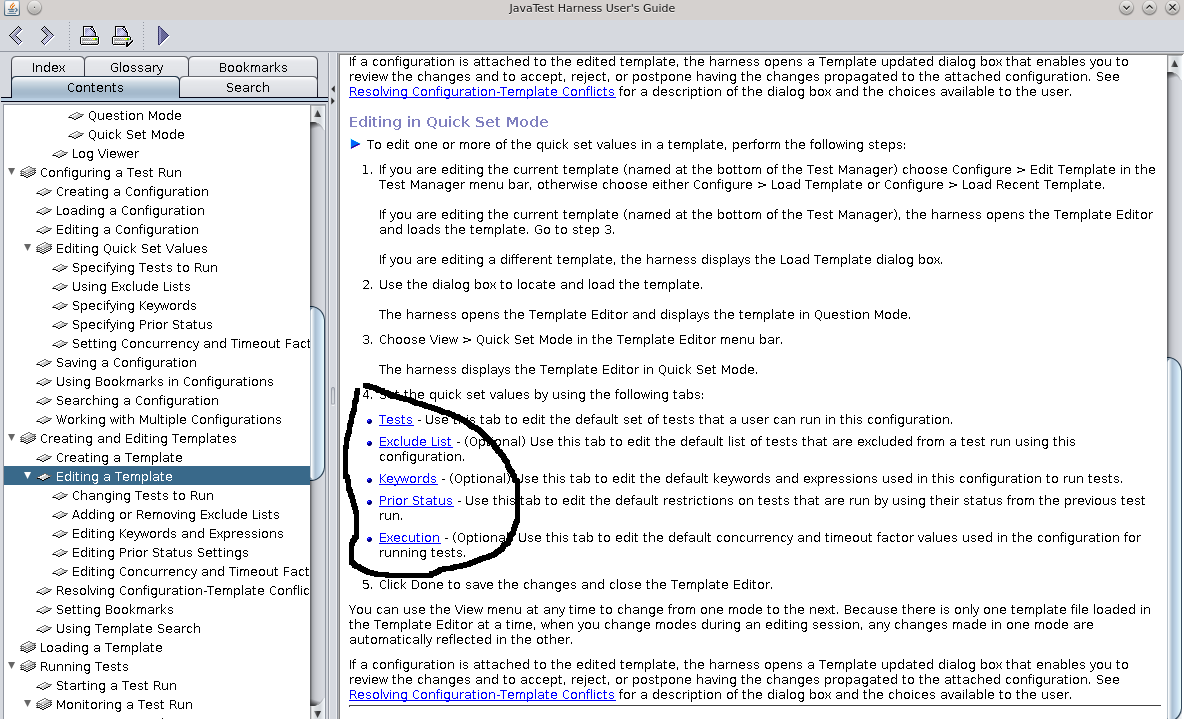The width and height of the screenshot is (1184, 719).
Task: Follow the Exclude List link
Action: 415,442
